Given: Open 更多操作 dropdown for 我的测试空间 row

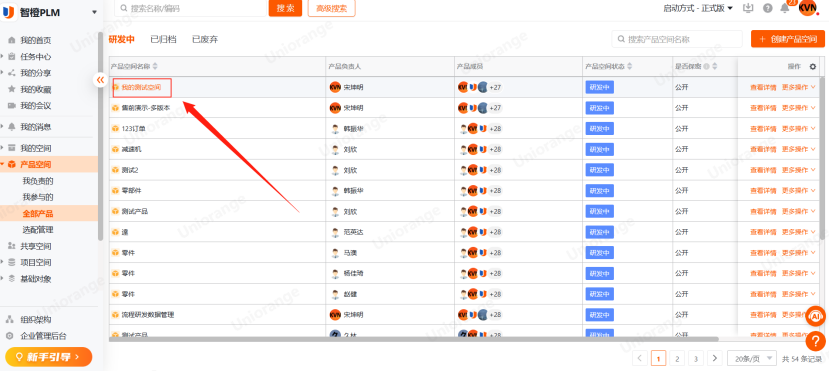Looking at the screenshot, I should pos(799,87).
